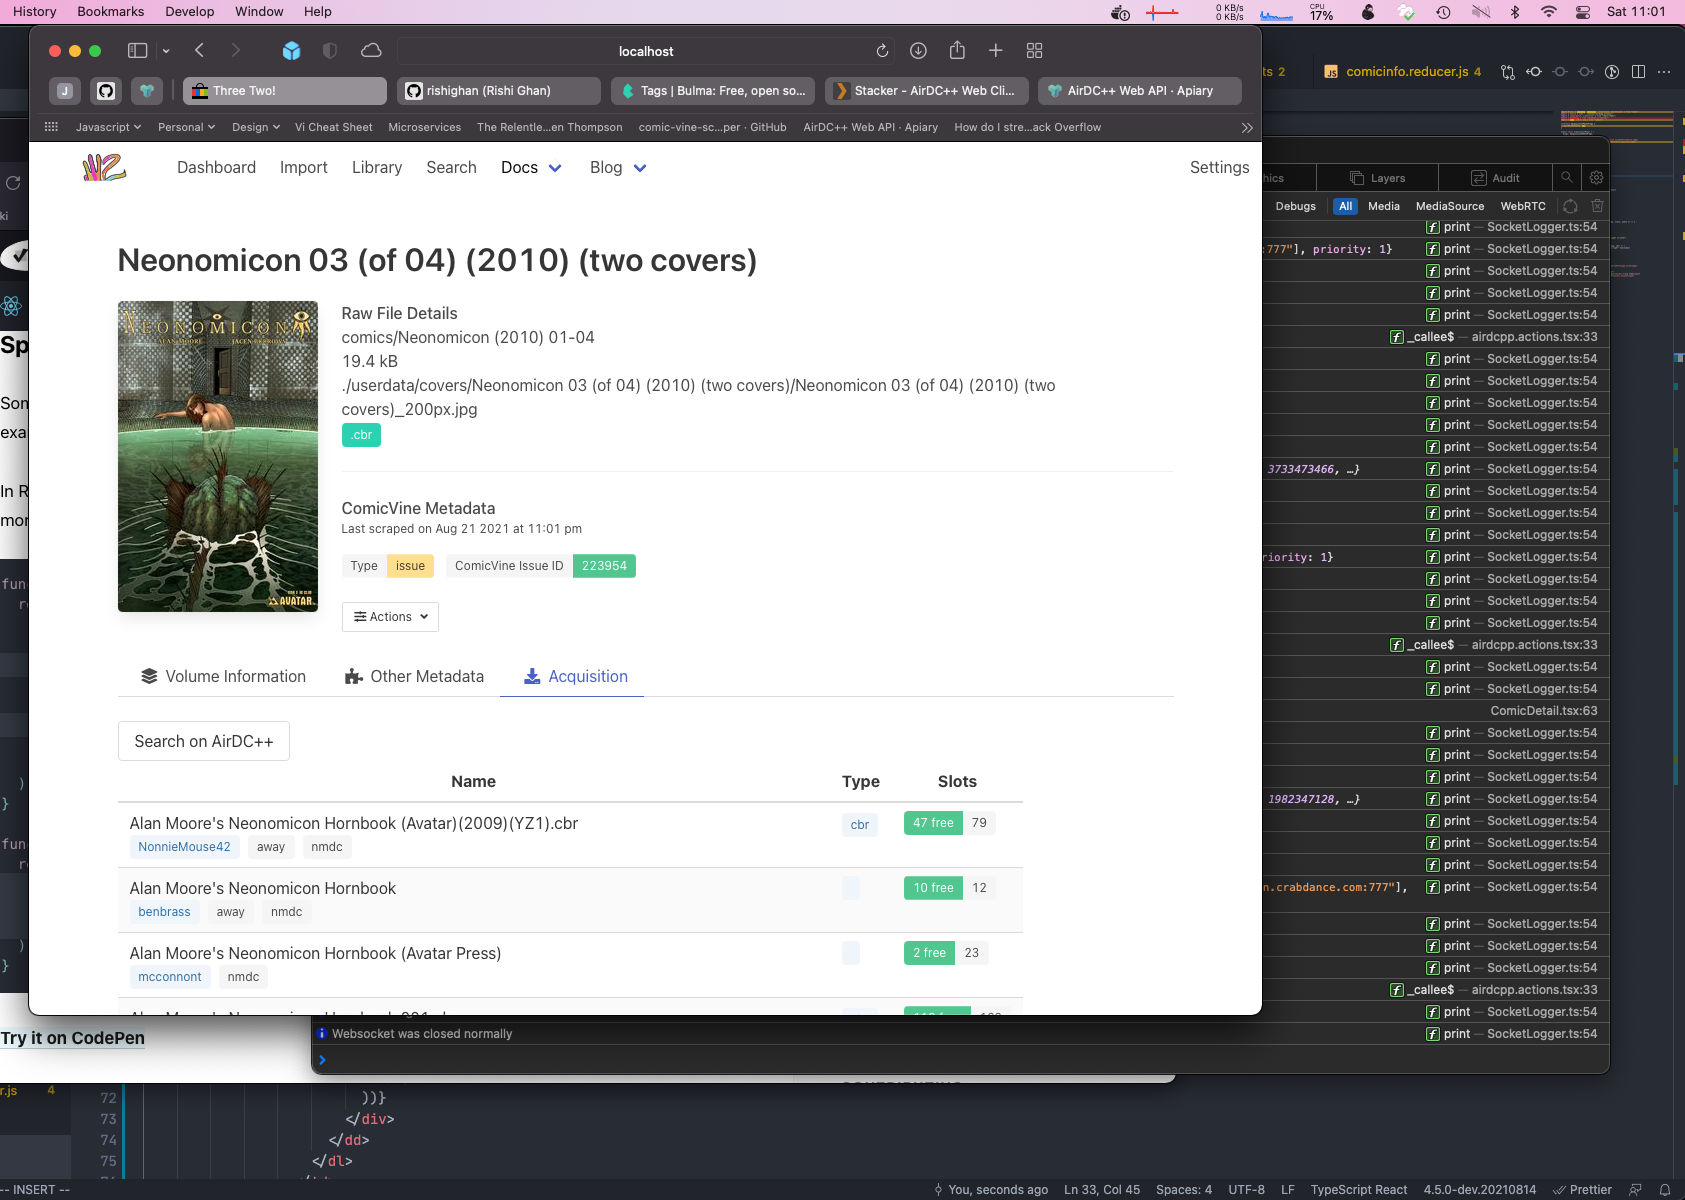This screenshot has height=1200, width=1685.
Task: Click the Safari sidebar toggle icon
Action: [138, 51]
